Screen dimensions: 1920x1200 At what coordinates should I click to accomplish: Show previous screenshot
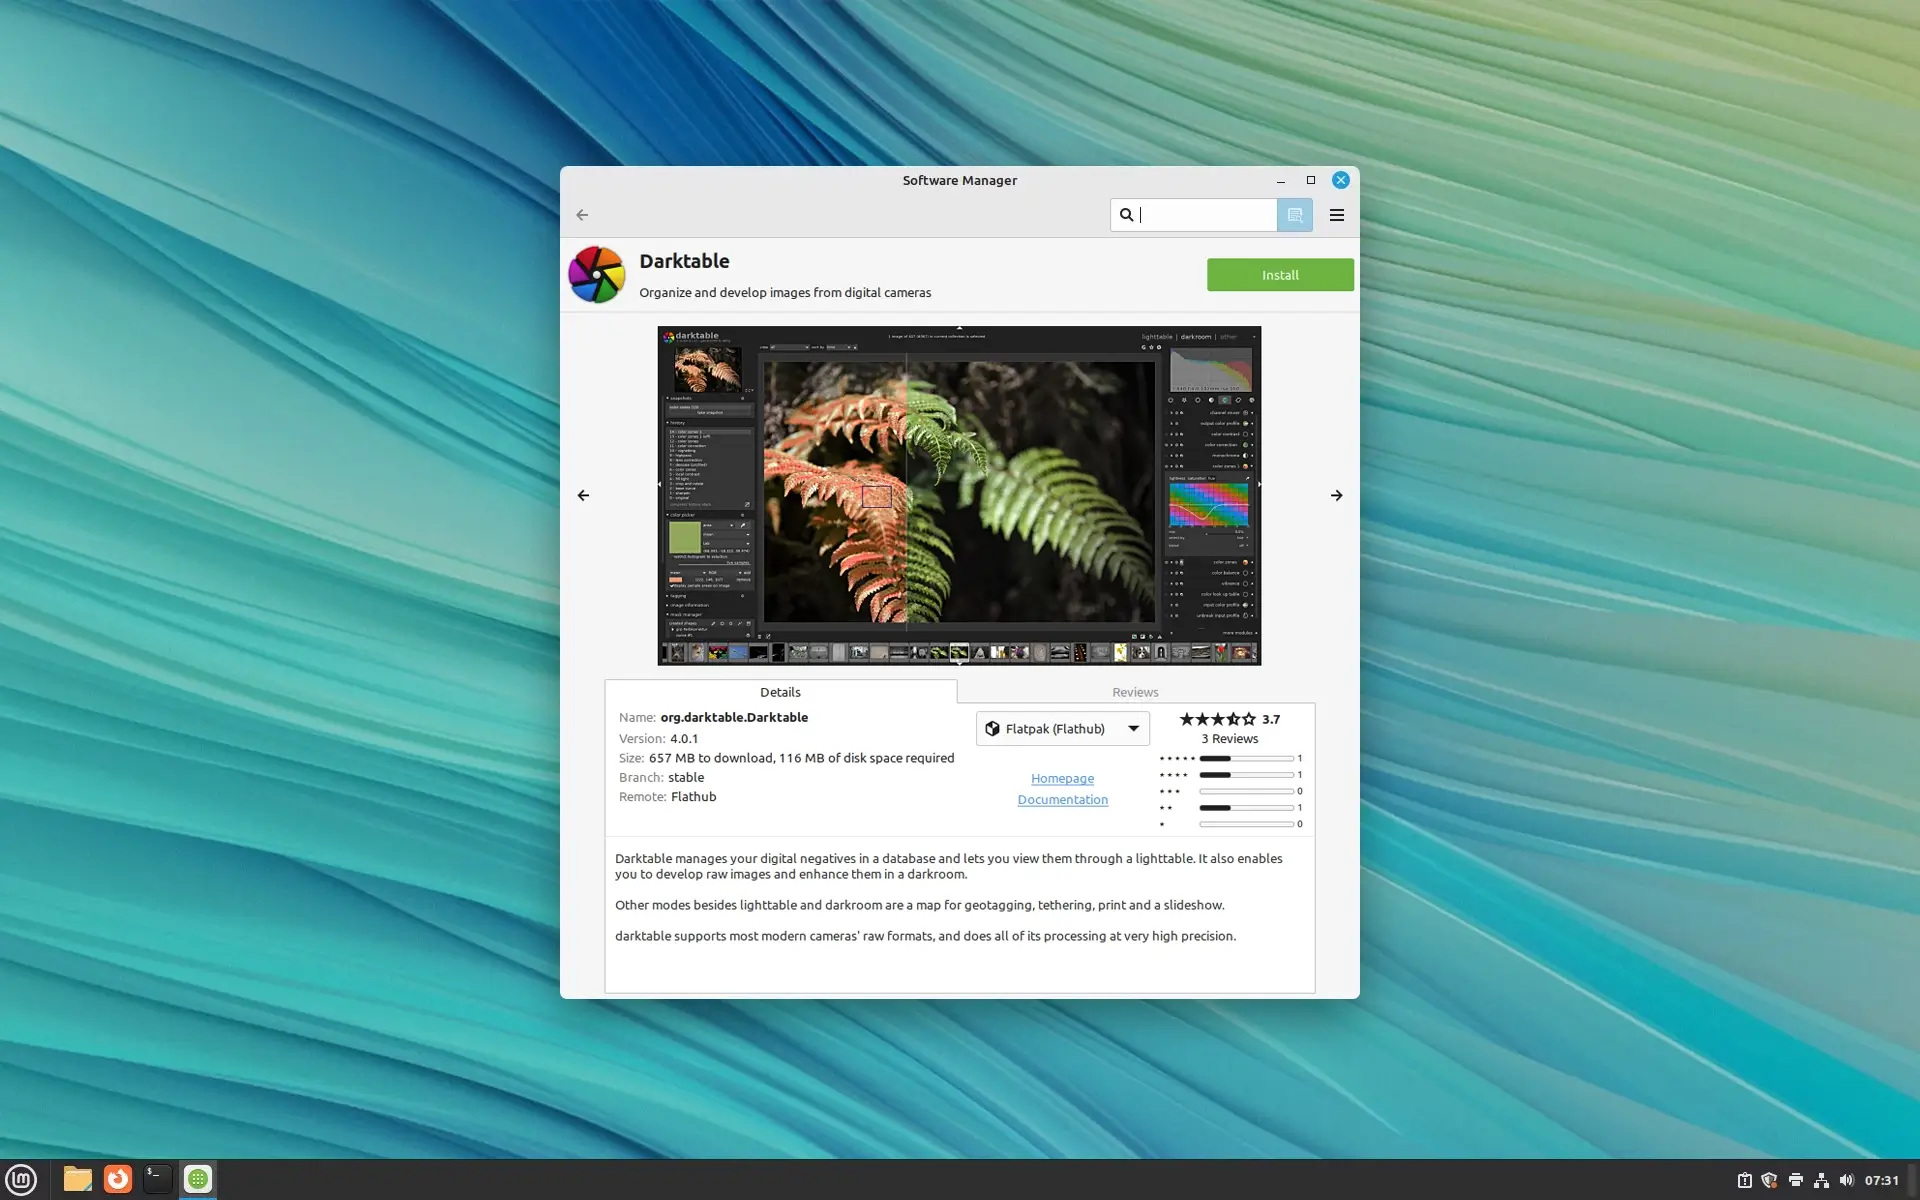pos(583,495)
